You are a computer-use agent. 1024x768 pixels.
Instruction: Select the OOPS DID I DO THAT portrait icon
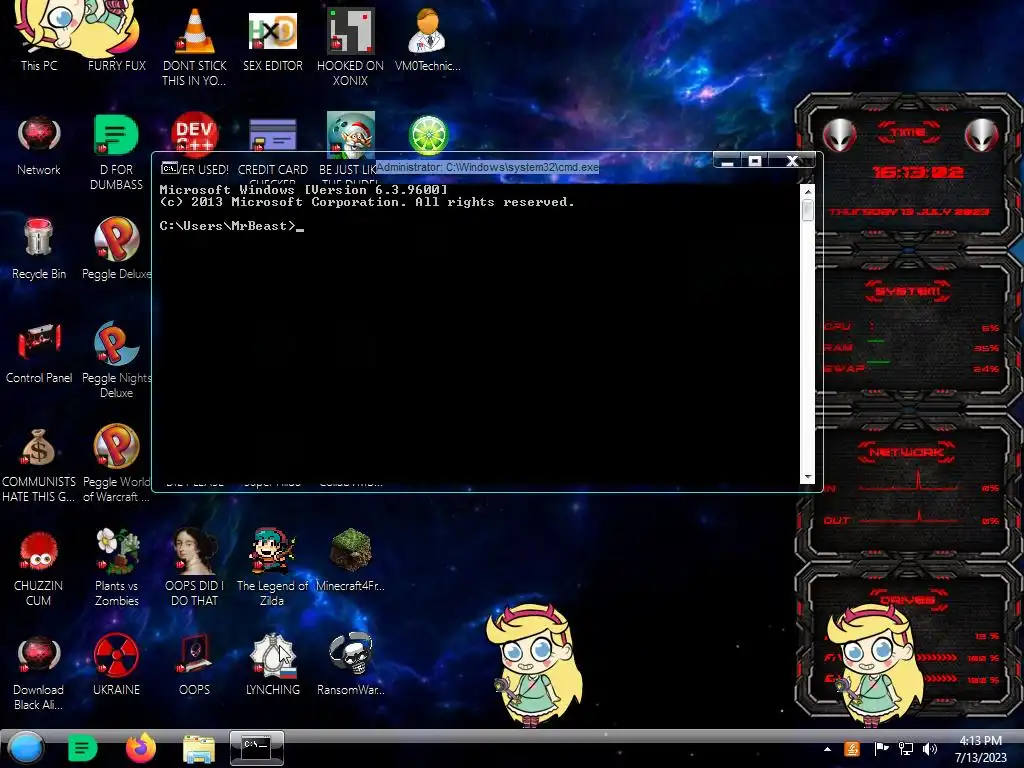point(195,567)
